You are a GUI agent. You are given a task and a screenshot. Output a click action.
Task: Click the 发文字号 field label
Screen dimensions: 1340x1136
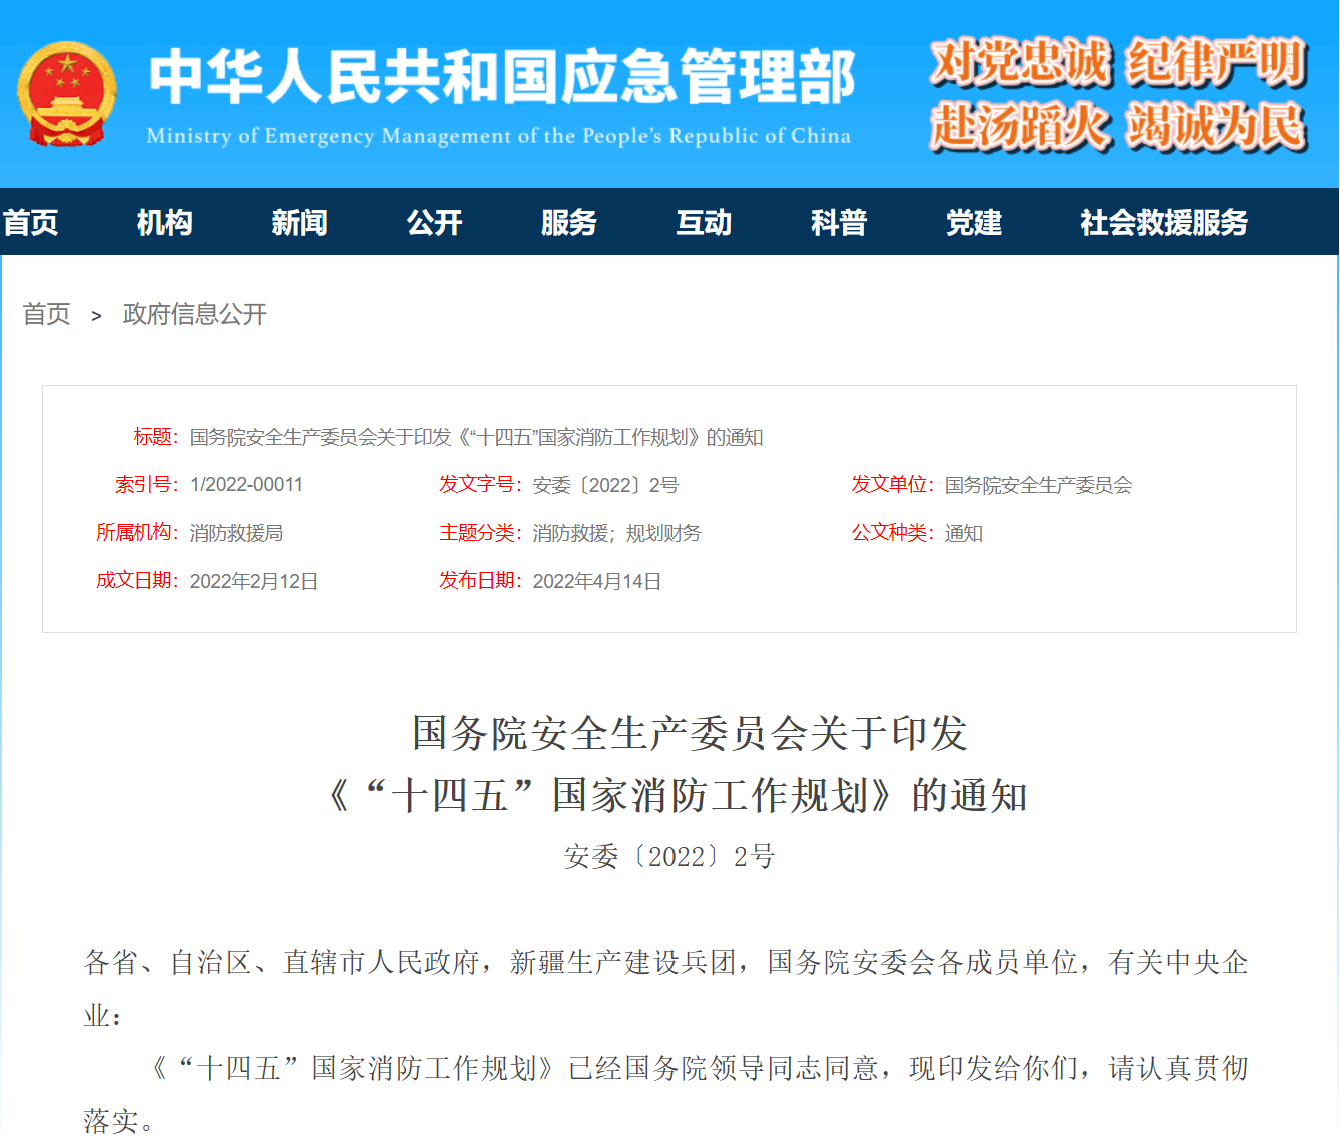pyautogui.click(x=480, y=485)
